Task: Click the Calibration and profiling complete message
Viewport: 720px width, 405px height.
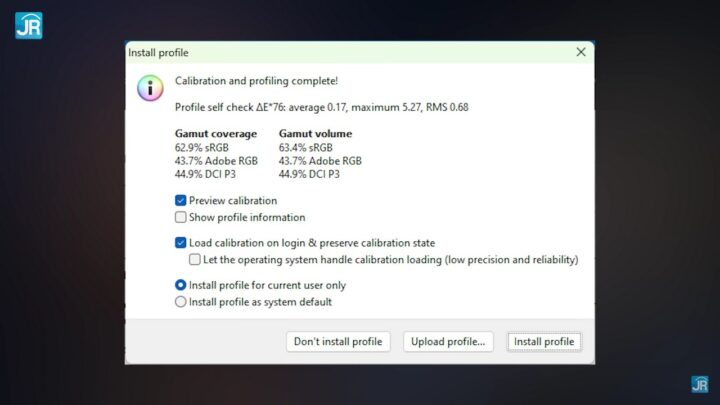Action: click(256, 81)
